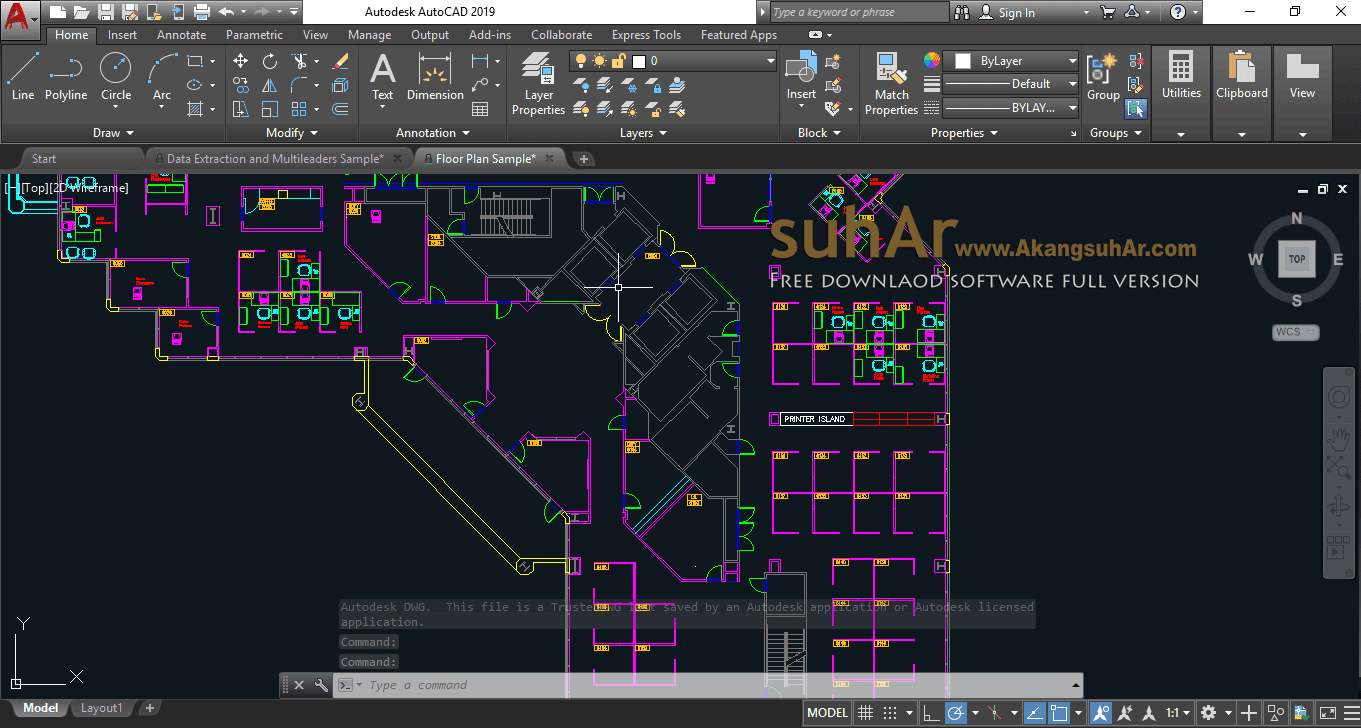Screen dimensions: 1361x728
Task: Activate the Offset tool
Action: pos(340,109)
